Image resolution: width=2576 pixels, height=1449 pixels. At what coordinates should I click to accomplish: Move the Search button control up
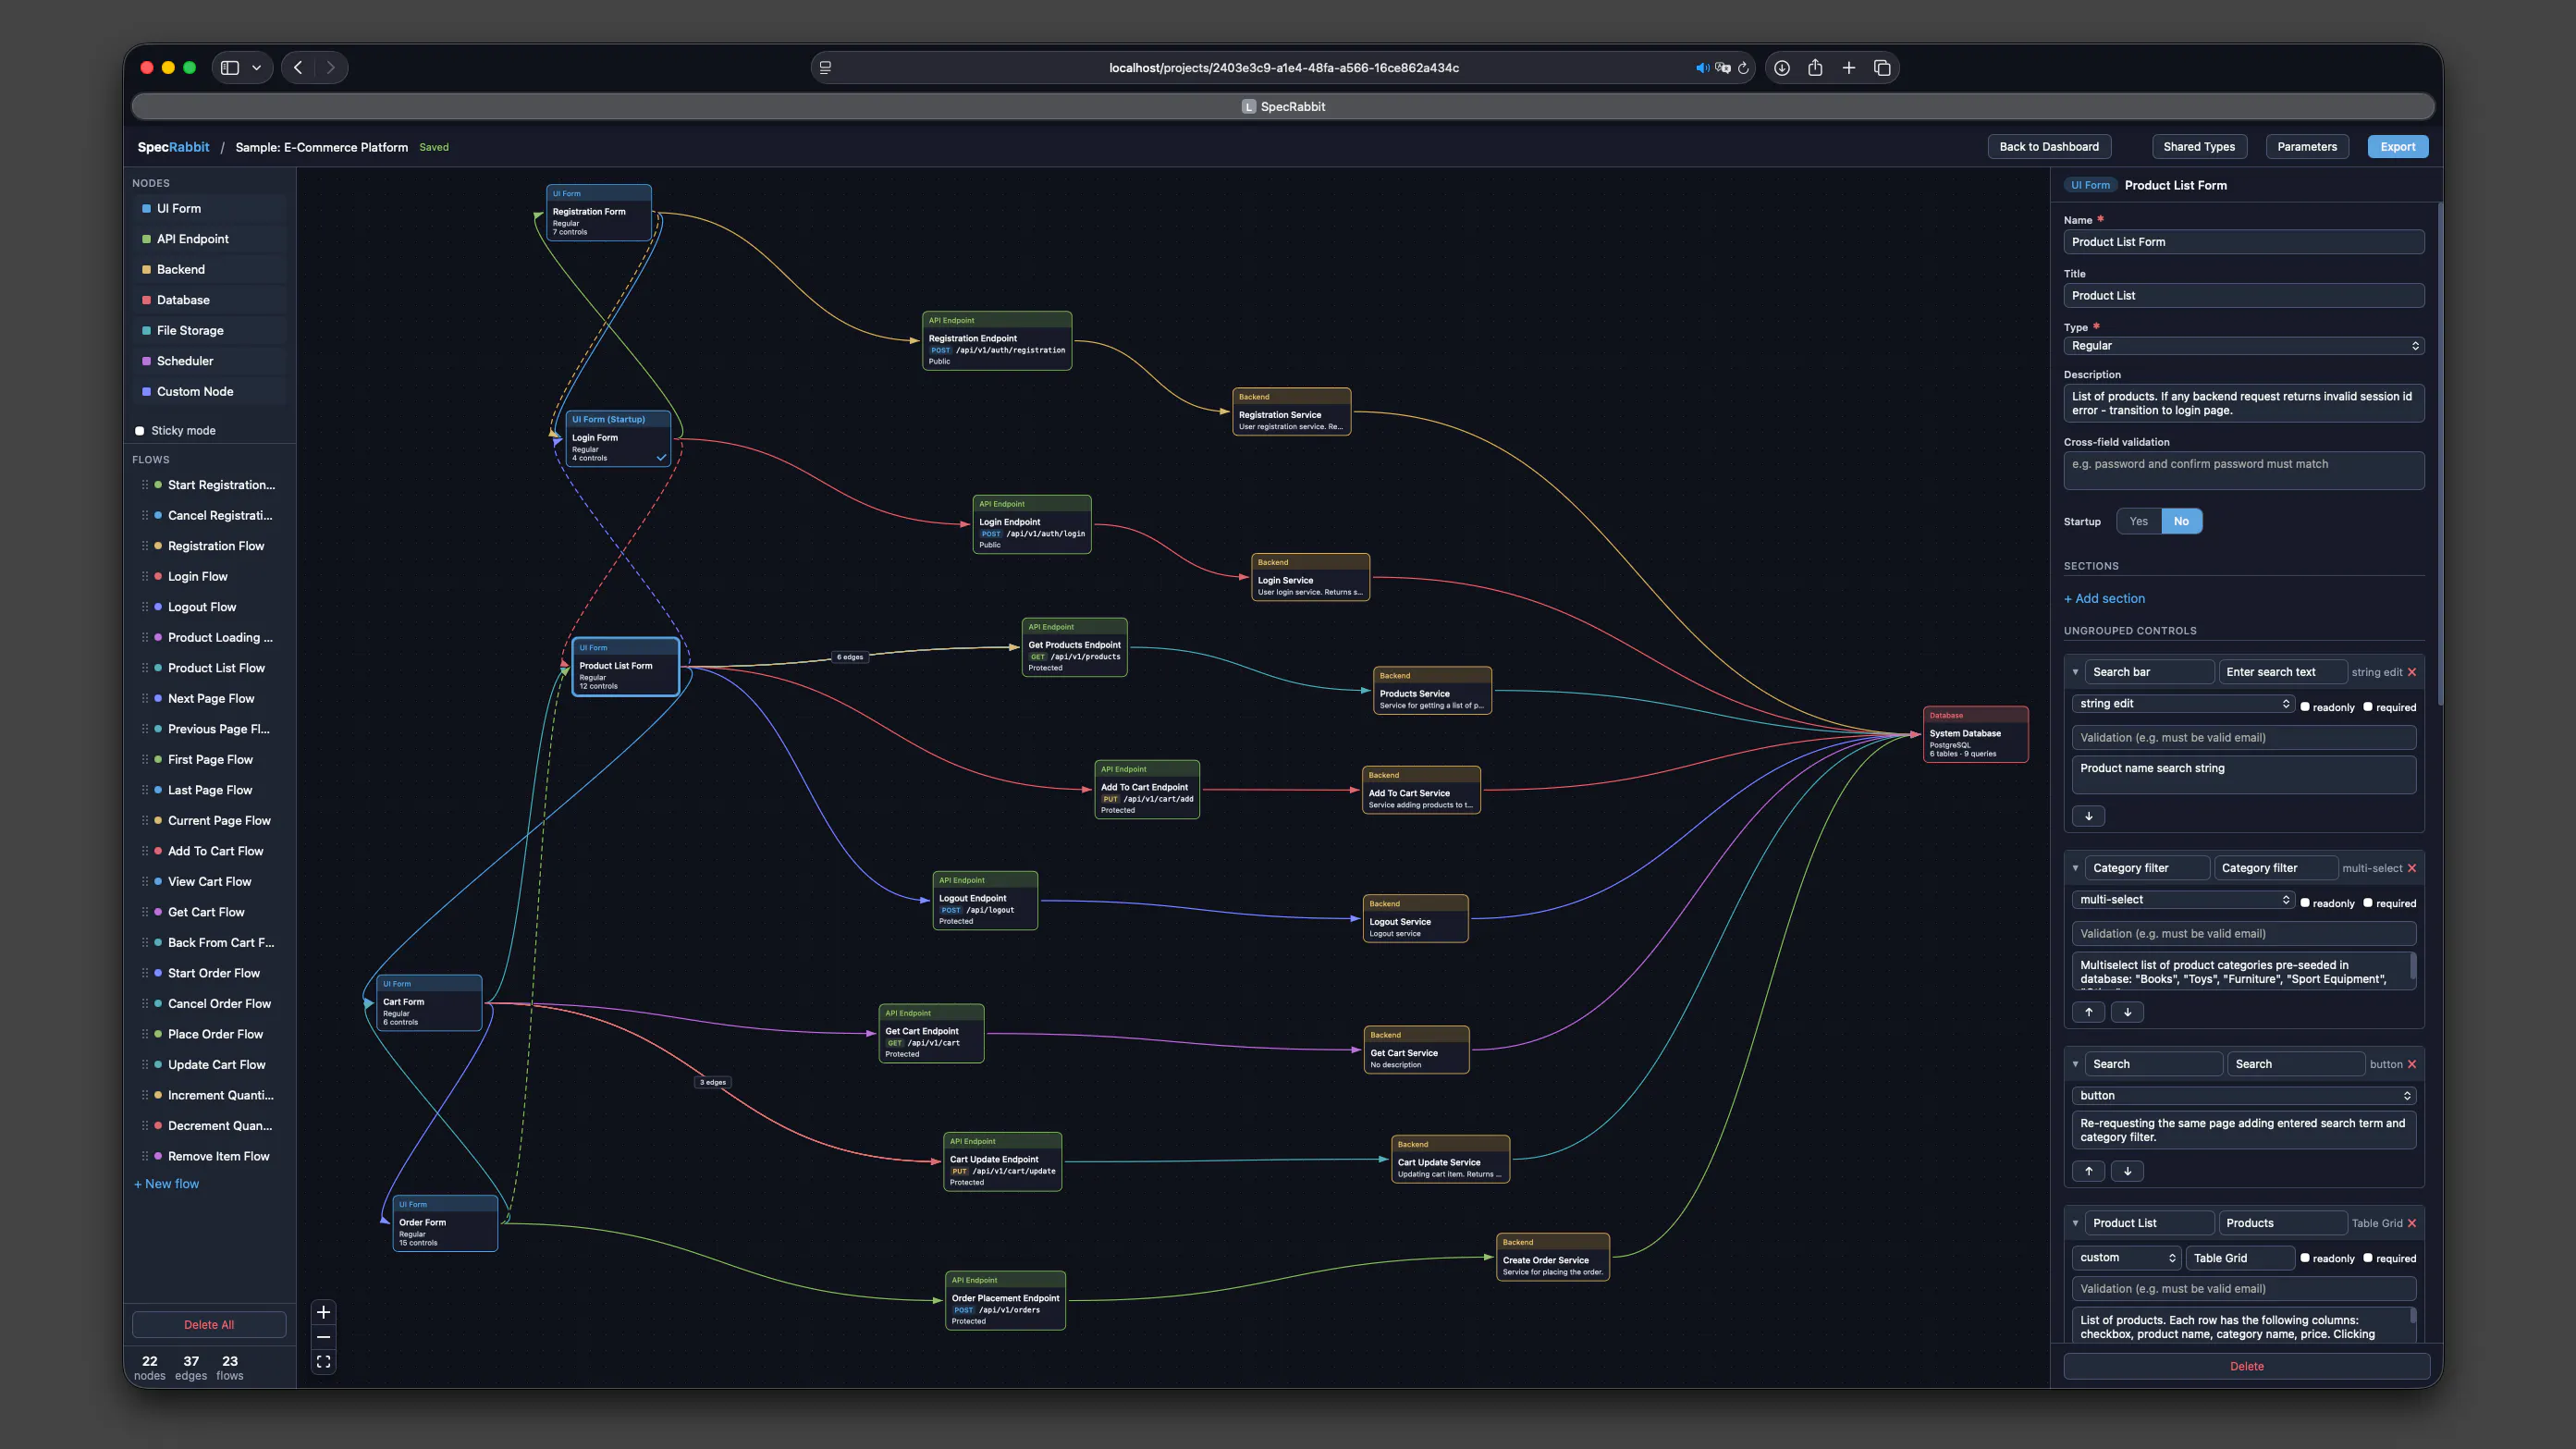point(2088,1171)
